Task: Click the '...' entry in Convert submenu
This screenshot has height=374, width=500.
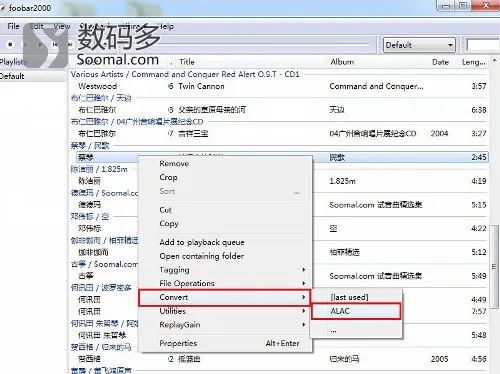Action: point(356,331)
